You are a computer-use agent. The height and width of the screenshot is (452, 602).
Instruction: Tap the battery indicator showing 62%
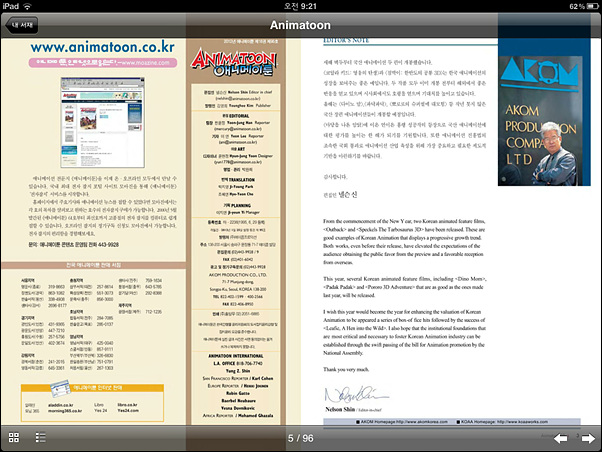point(584,6)
